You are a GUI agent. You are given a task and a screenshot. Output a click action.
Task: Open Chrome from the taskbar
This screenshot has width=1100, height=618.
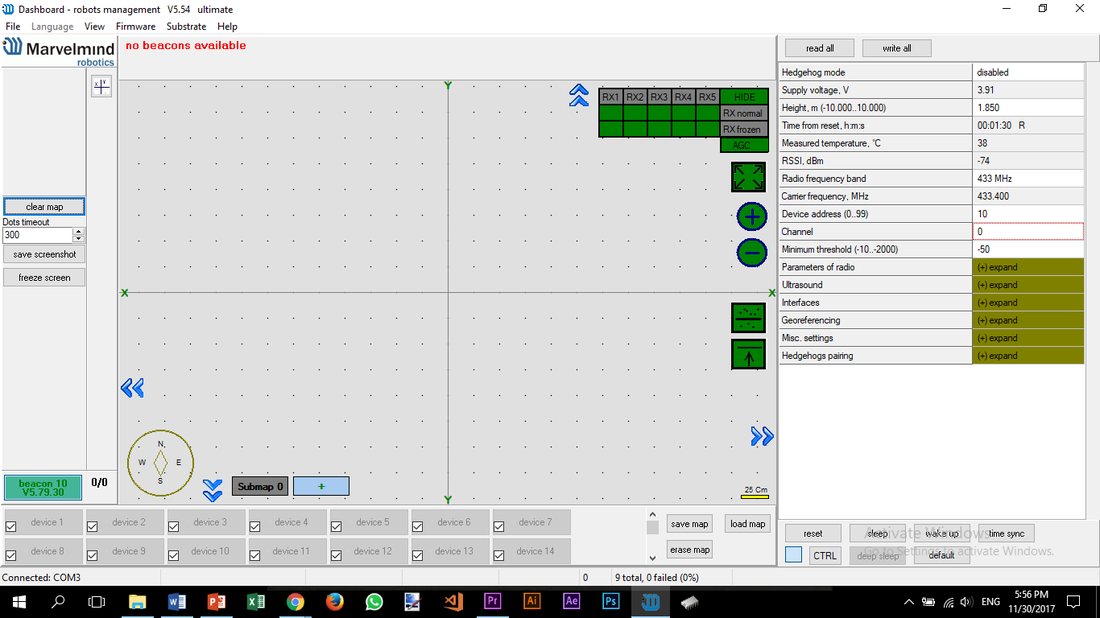coord(295,602)
